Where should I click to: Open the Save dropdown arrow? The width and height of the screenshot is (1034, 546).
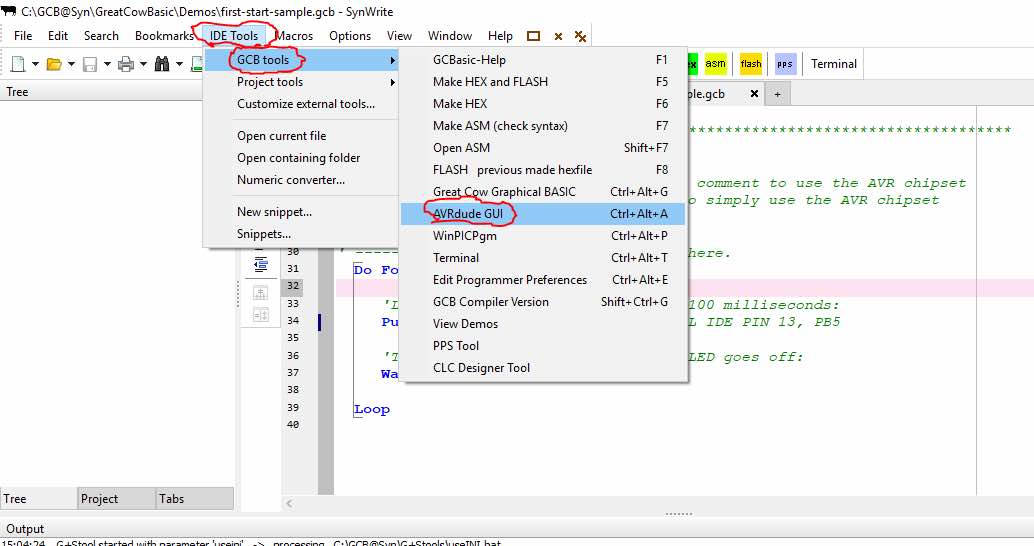pos(107,64)
